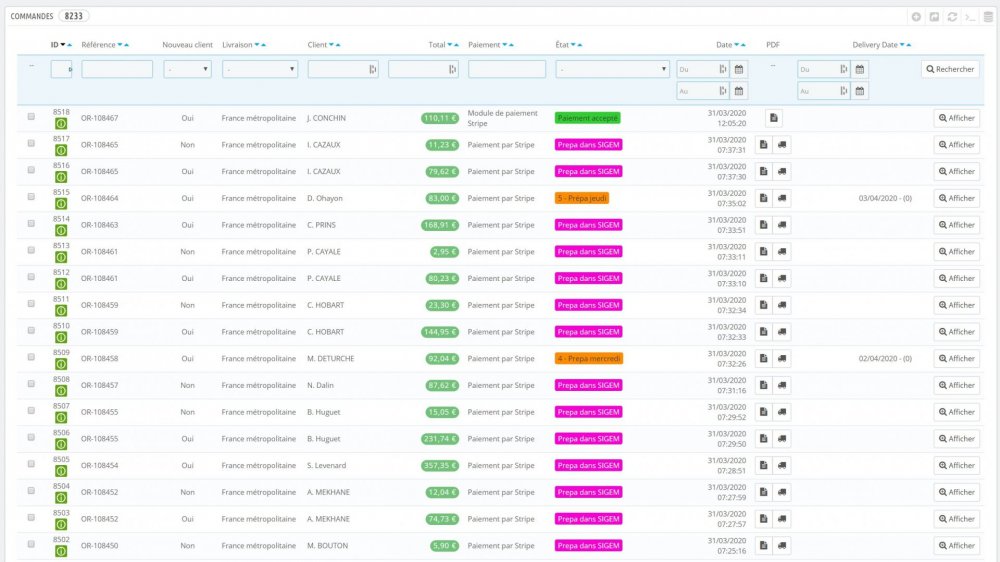The image size is (1000, 562).
Task: Open the SQL query terminal icon
Action: 970,17
